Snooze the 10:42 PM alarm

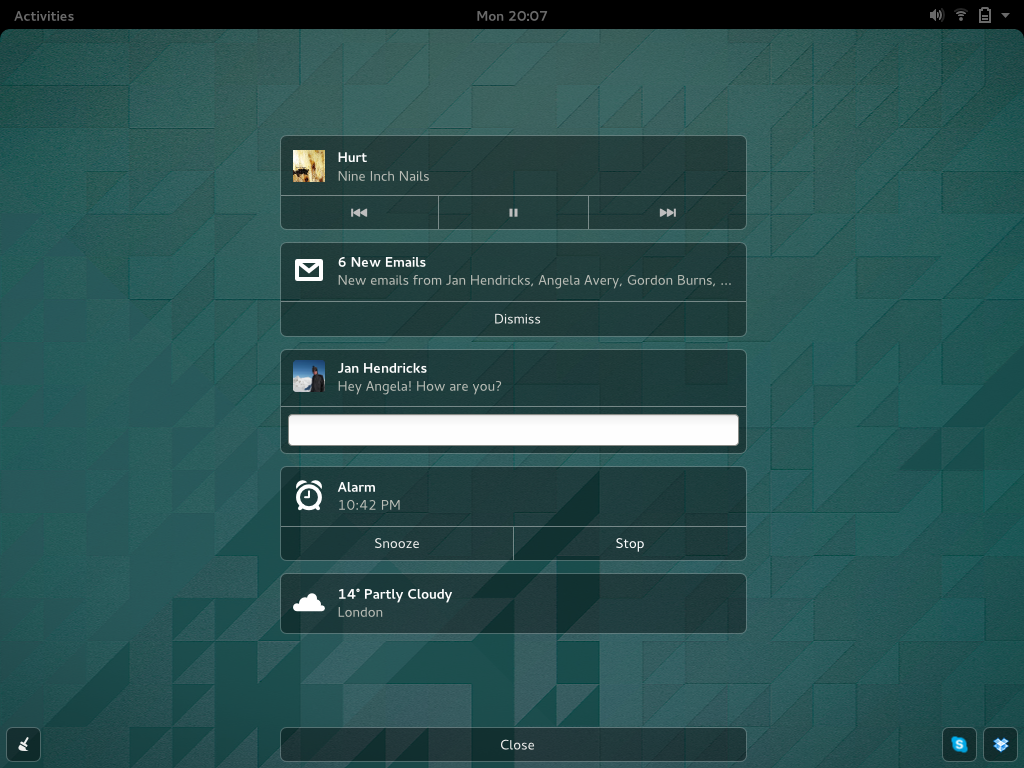tap(396, 543)
